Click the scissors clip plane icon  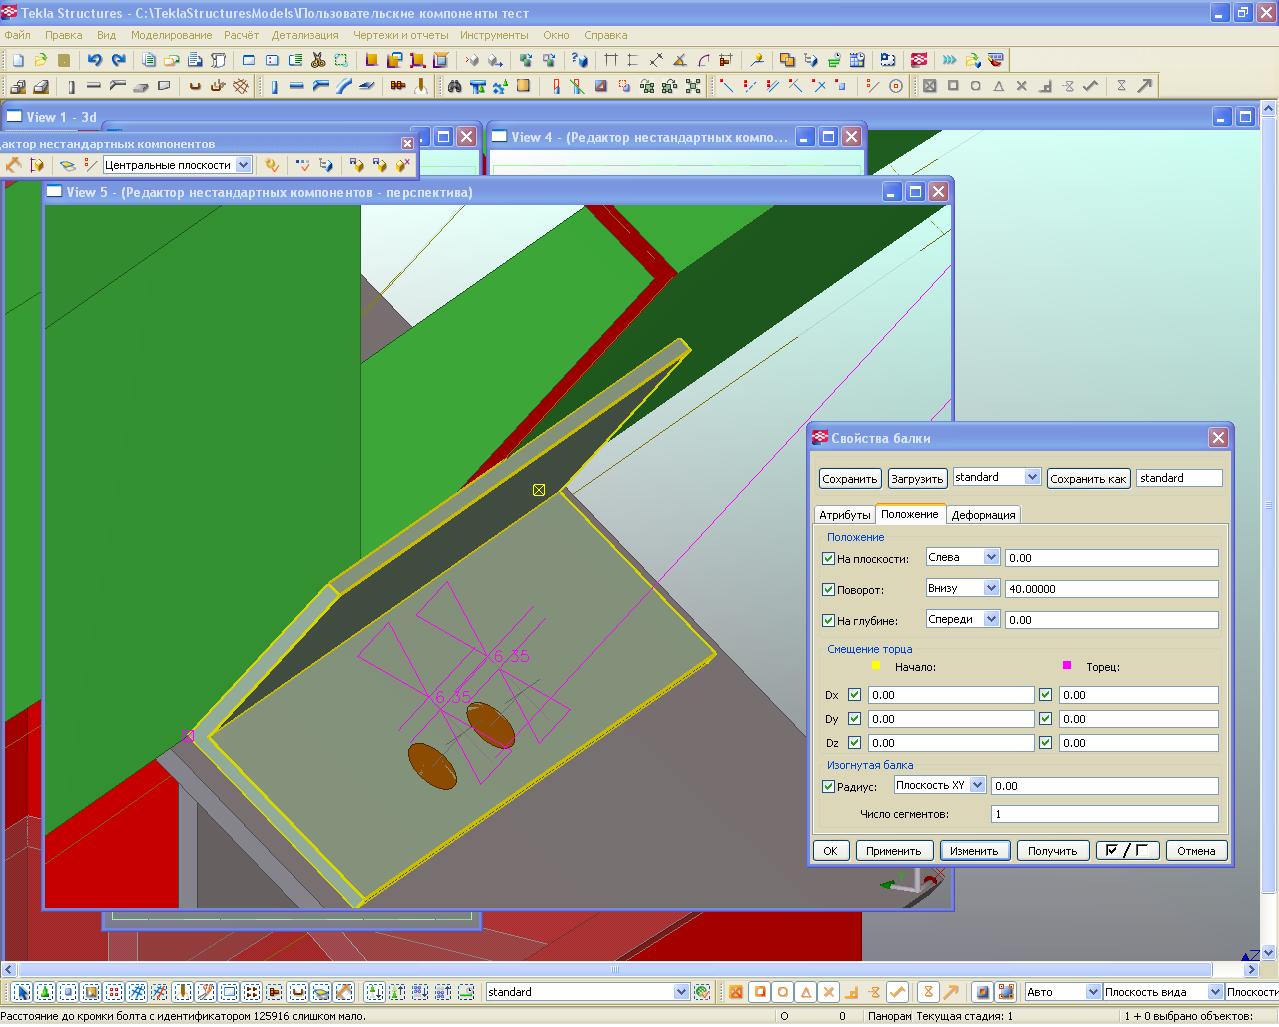point(318,60)
